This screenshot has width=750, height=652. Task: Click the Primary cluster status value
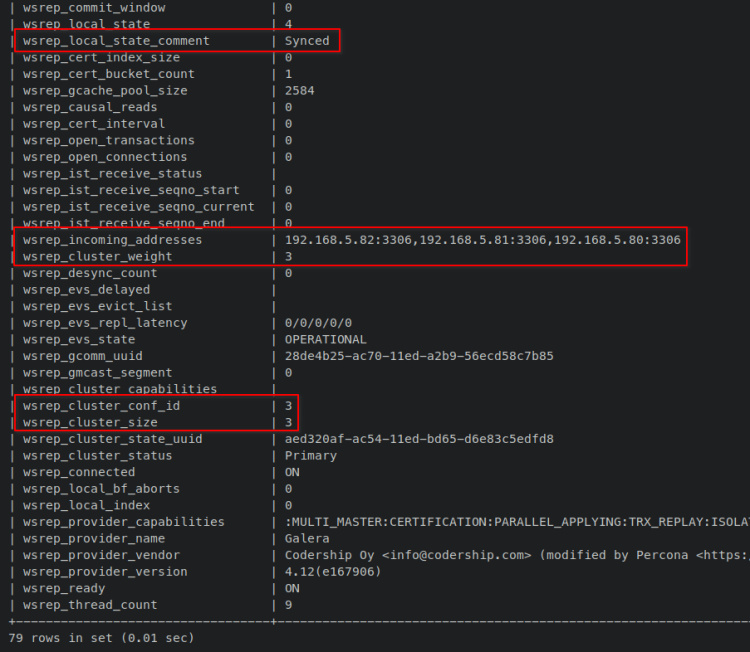click(311, 456)
